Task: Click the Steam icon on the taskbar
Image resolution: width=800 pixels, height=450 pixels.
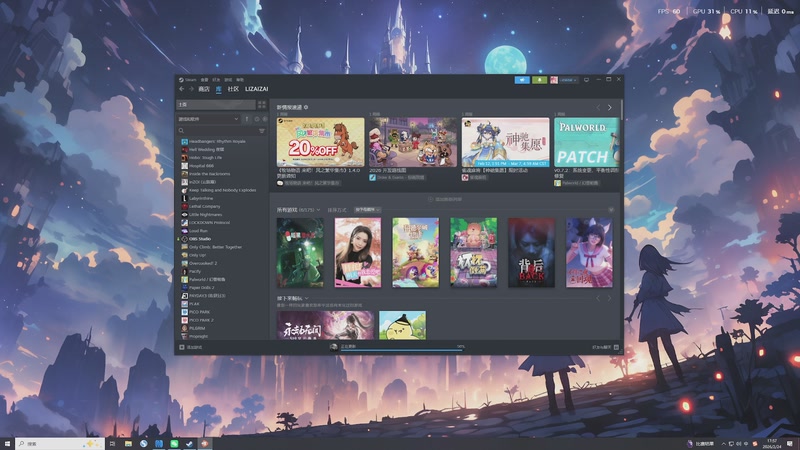Action: tap(189, 444)
